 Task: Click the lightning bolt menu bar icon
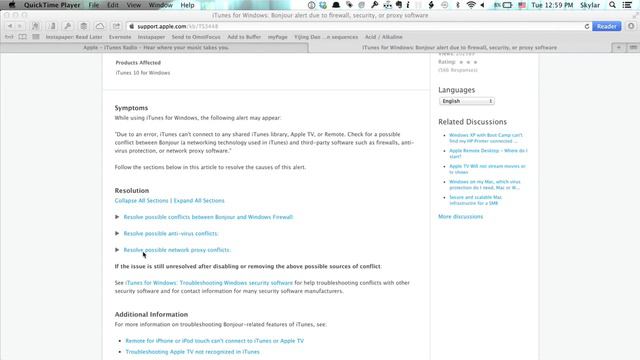[431, 5]
